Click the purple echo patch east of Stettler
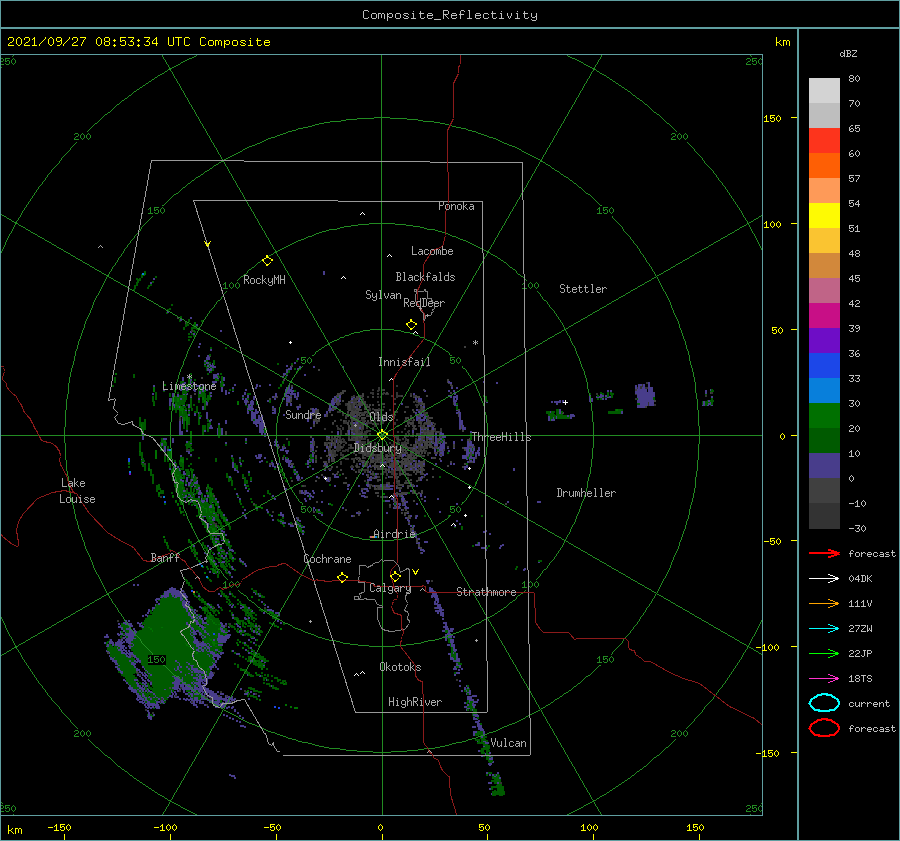Screen dimensions: 900x841 (645, 396)
